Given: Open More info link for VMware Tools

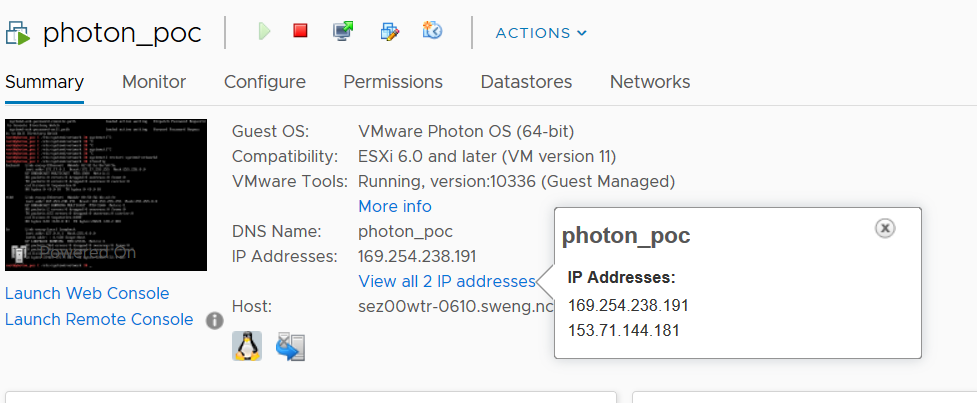Looking at the screenshot, I should click(x=395, y=206).
